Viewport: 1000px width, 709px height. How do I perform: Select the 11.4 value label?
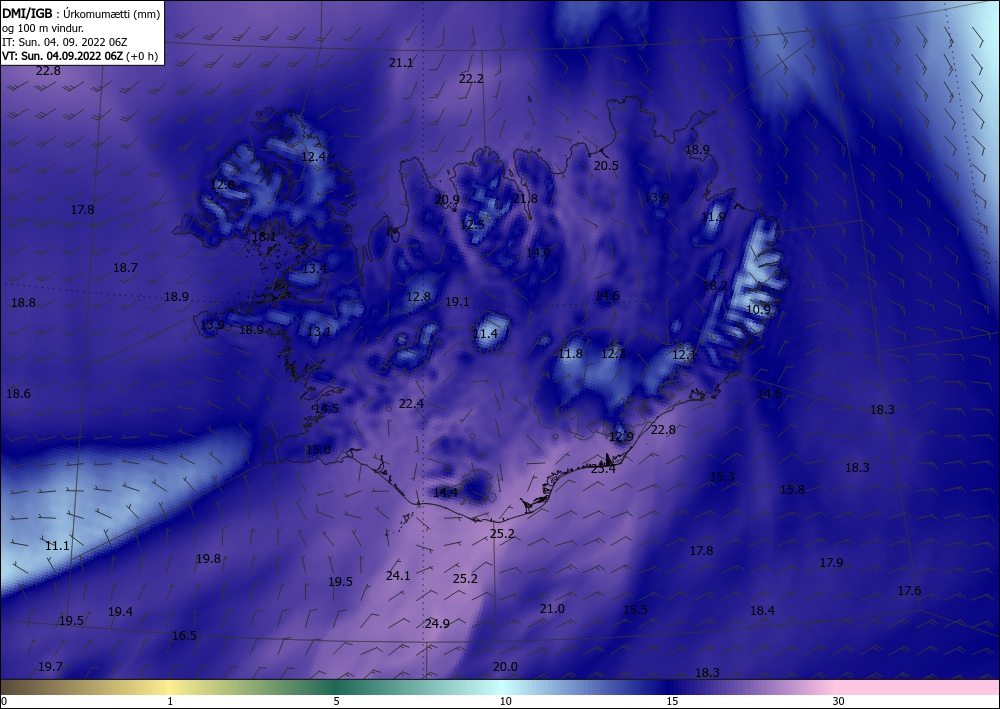(x=485, y=333)
